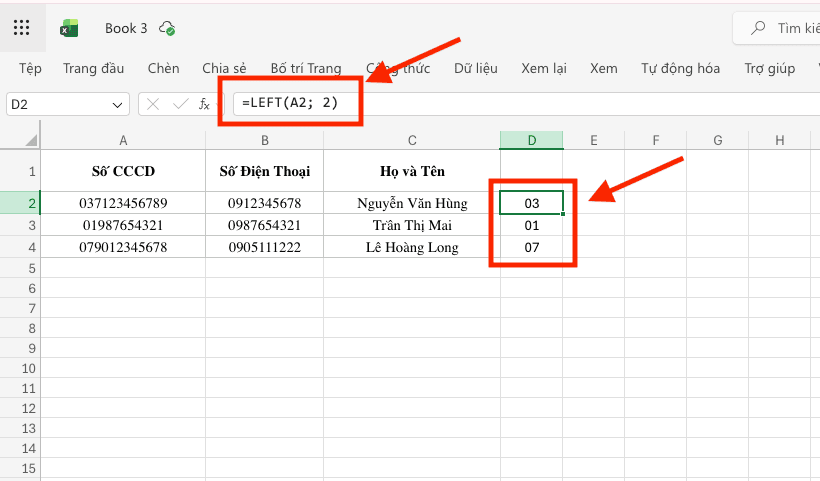The width and height of the screenshot is (820, 481).
Task: Click in the Tìm kiếm search box
Action: [779, 28]
